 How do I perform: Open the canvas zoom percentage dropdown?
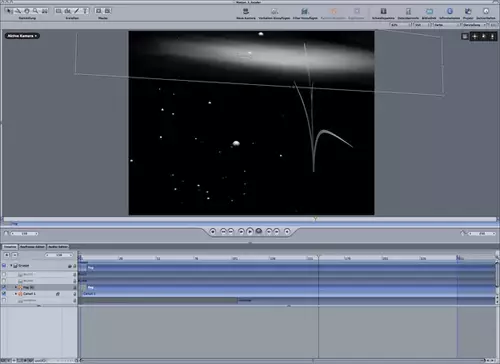tap(401, 25)
